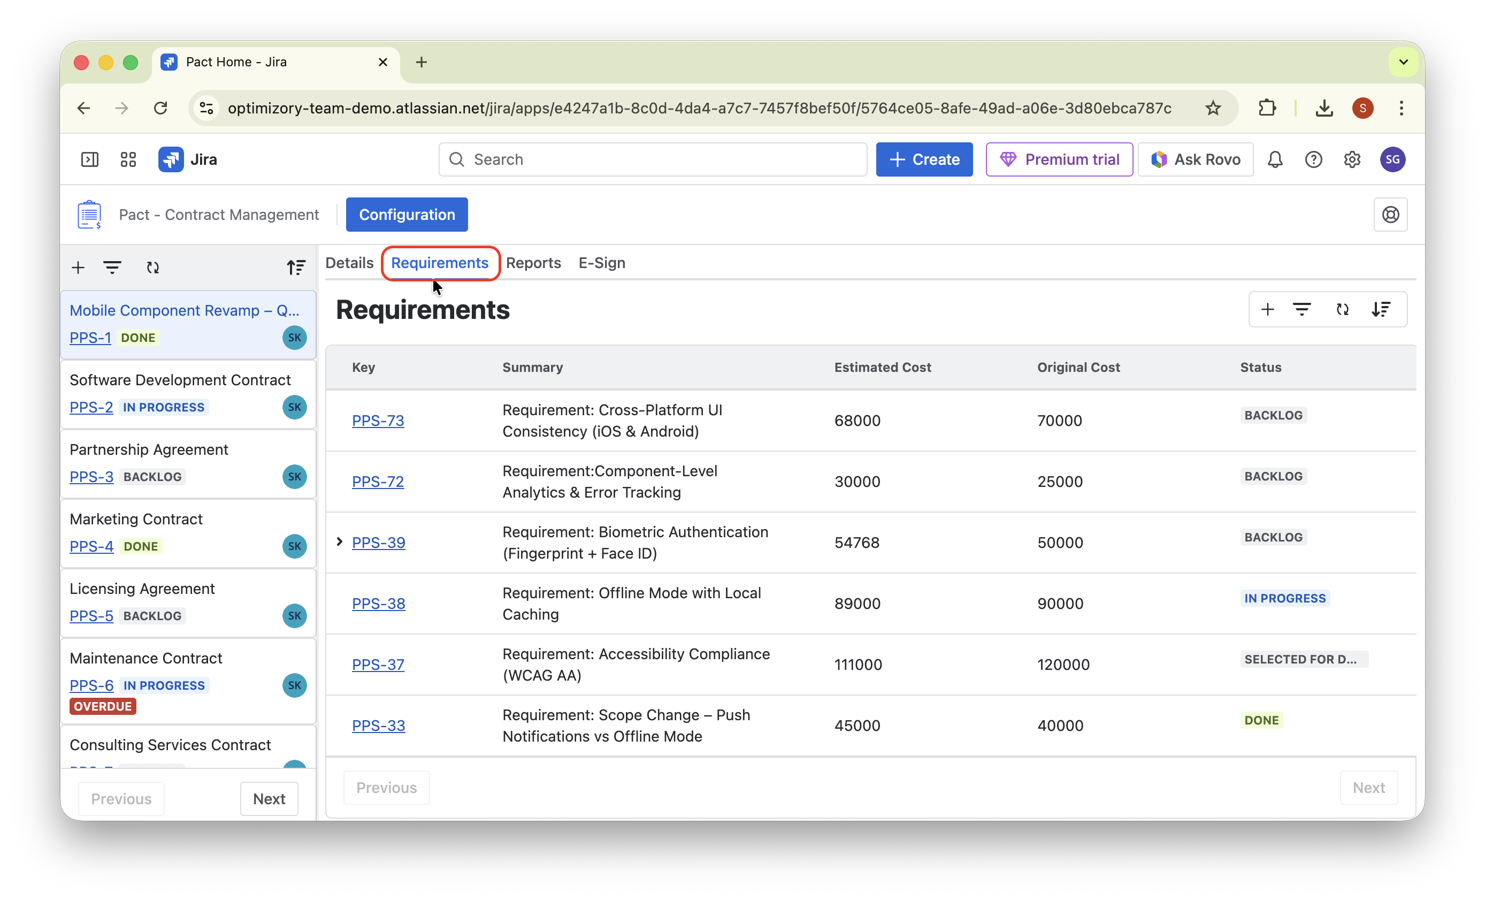Add a requirement via the plus icon
The height and width of the screenshot is (900, 1485).
pos(1267,309)
